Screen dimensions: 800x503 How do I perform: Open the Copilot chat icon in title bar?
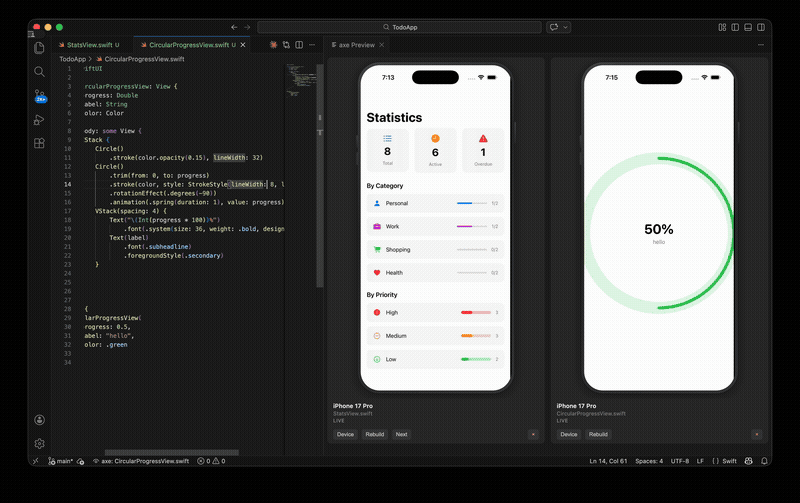(554, 27)
